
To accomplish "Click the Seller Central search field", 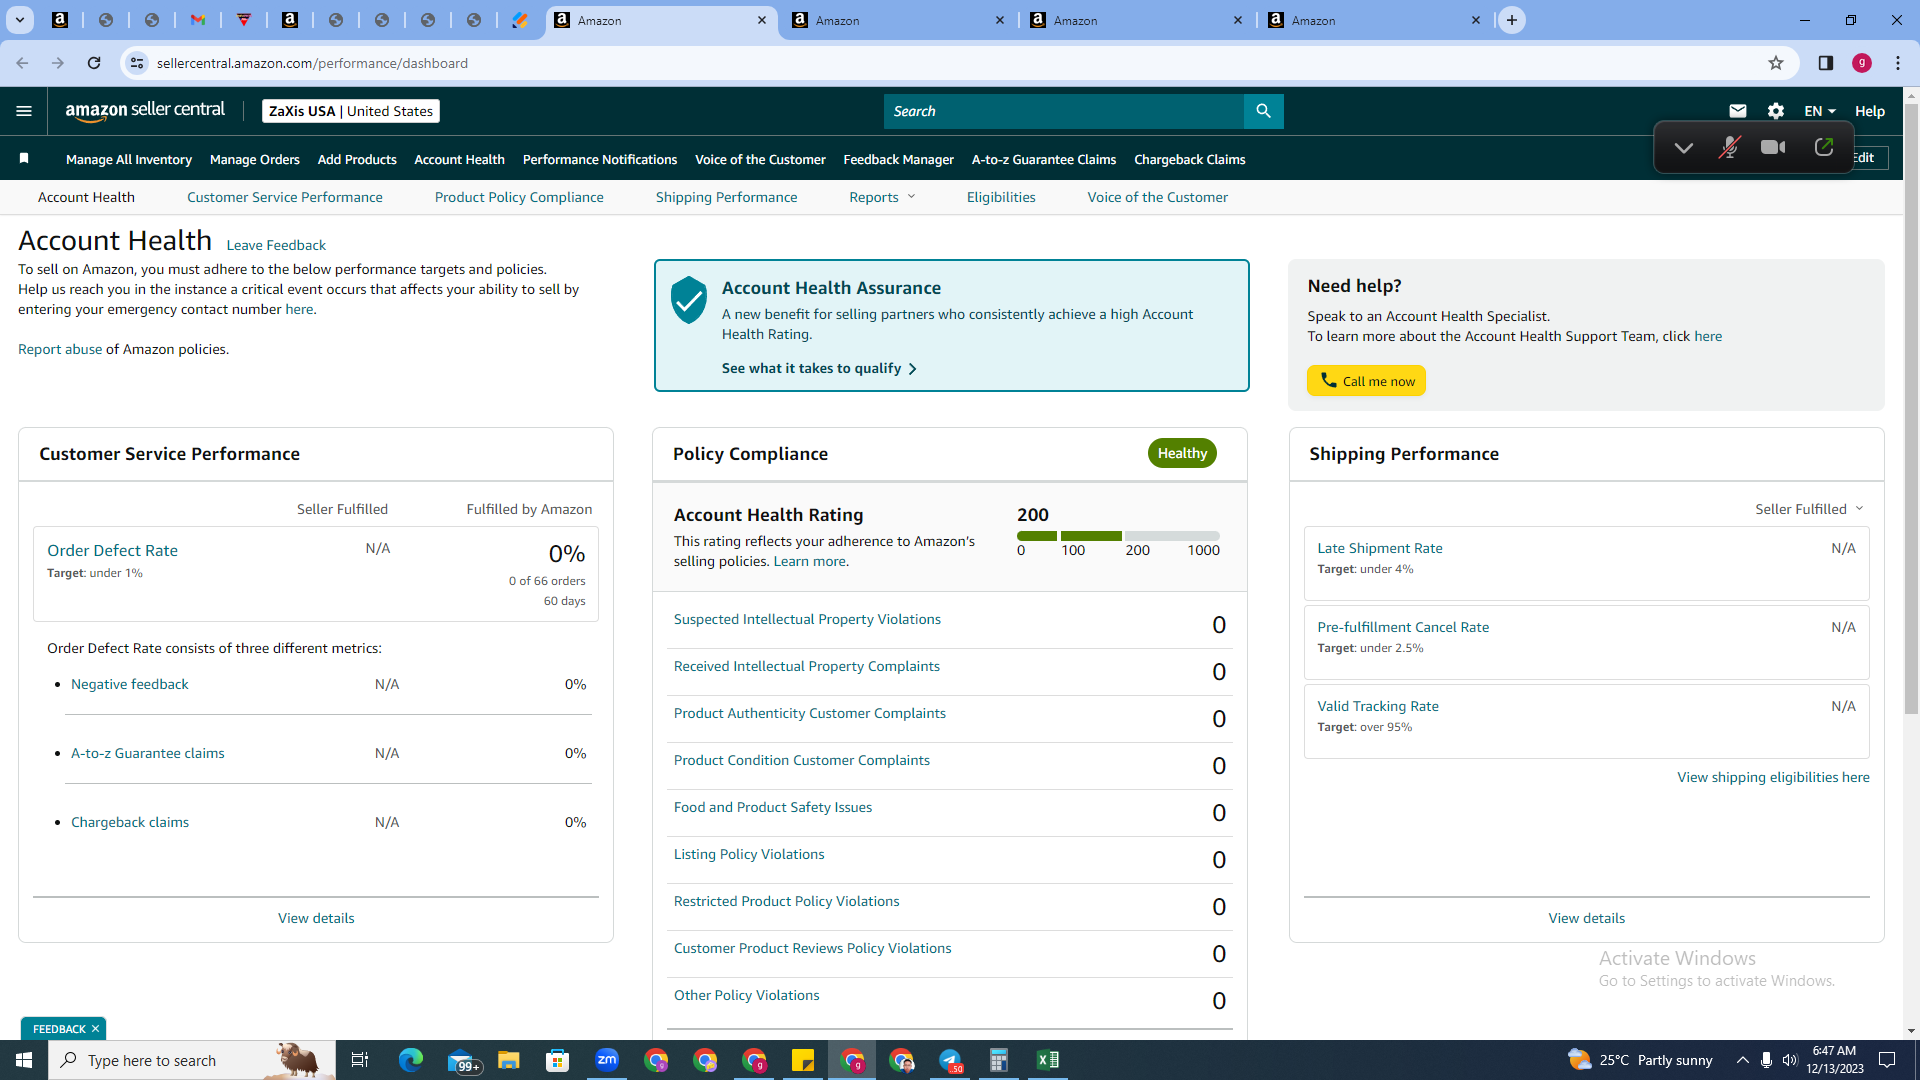I will point(1064,111).
